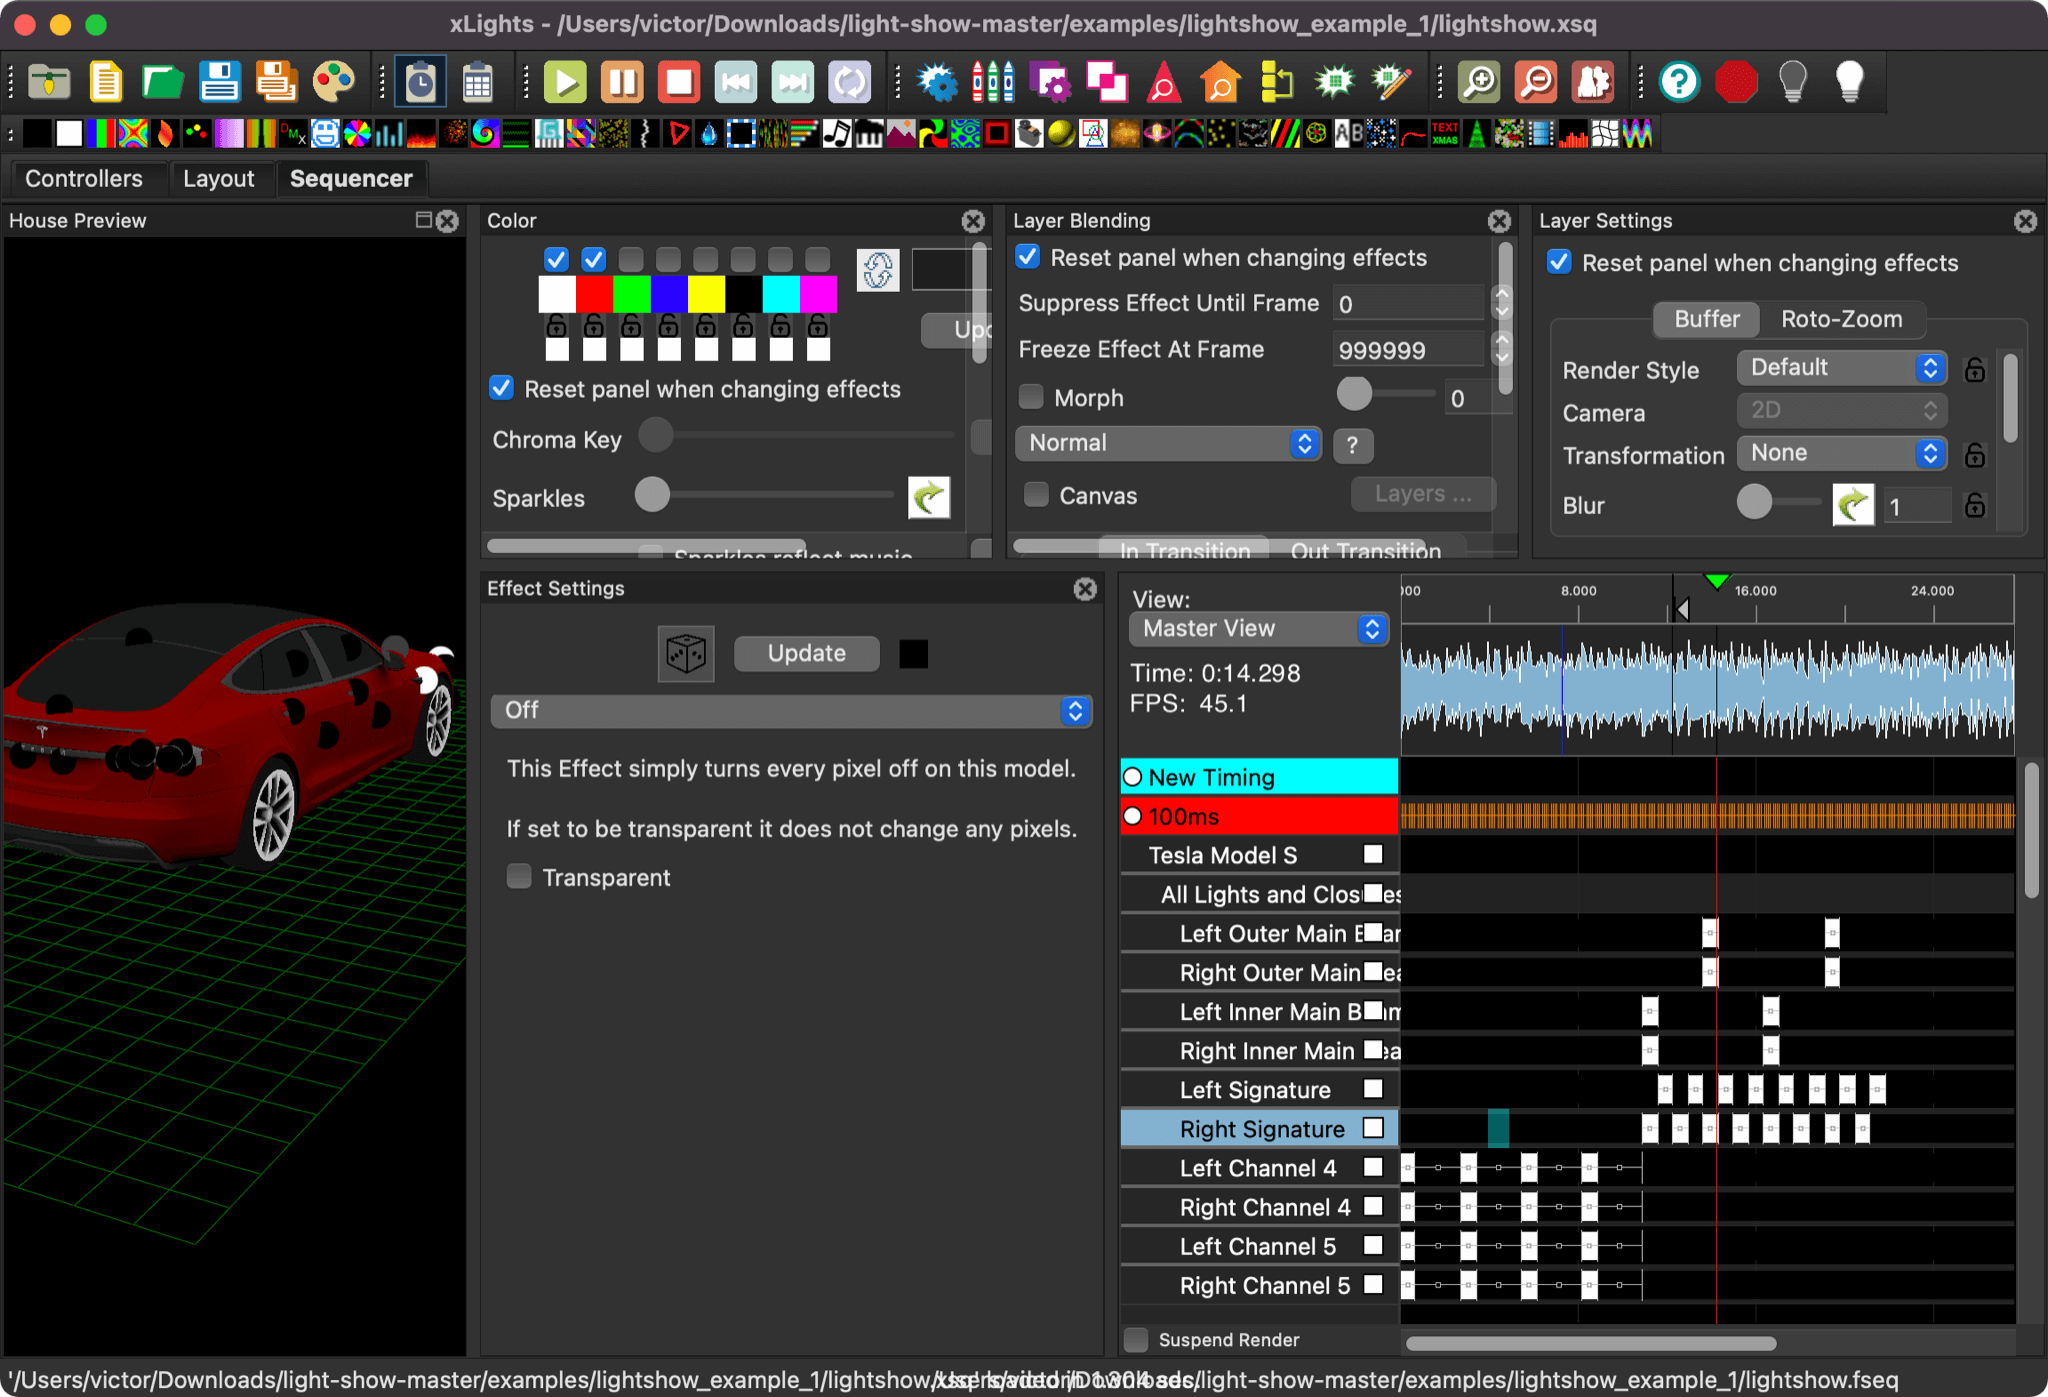Click the blue gear settings icon

click(937, 82)
